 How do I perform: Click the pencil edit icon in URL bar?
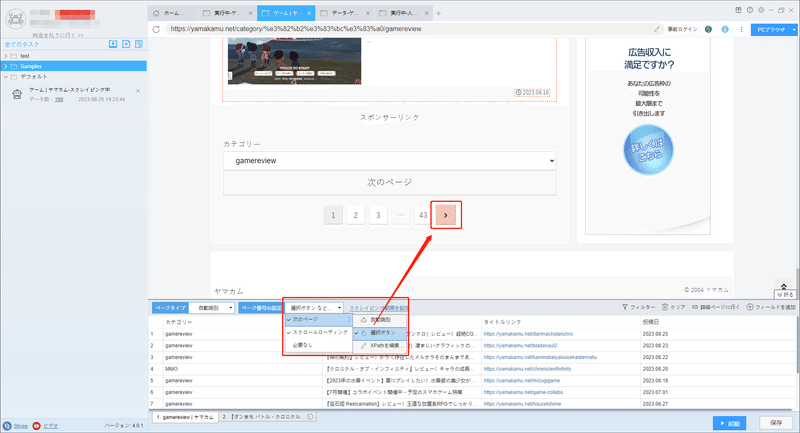(657, 29)
